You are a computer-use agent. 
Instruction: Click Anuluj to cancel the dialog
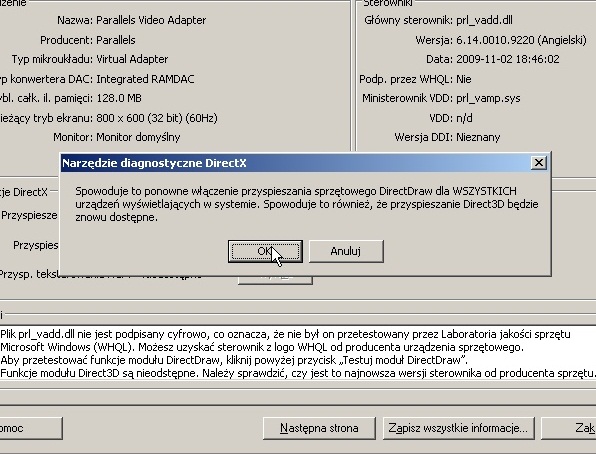[x=346, y=251]
